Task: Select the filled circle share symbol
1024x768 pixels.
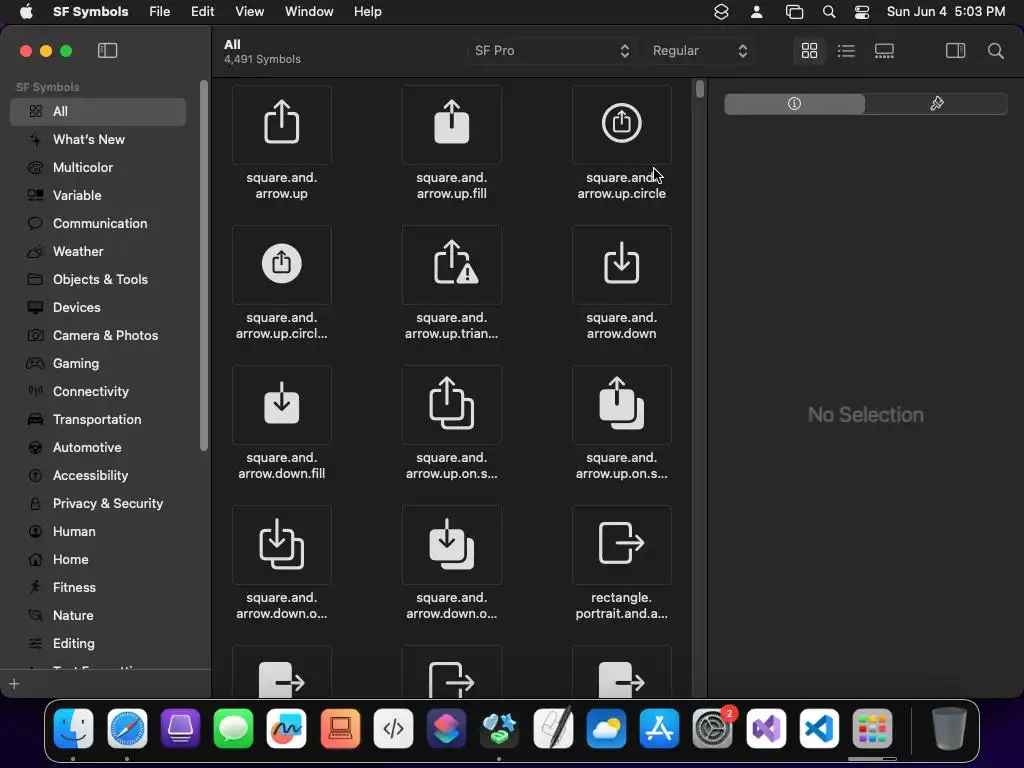Action: coord(281,264)
